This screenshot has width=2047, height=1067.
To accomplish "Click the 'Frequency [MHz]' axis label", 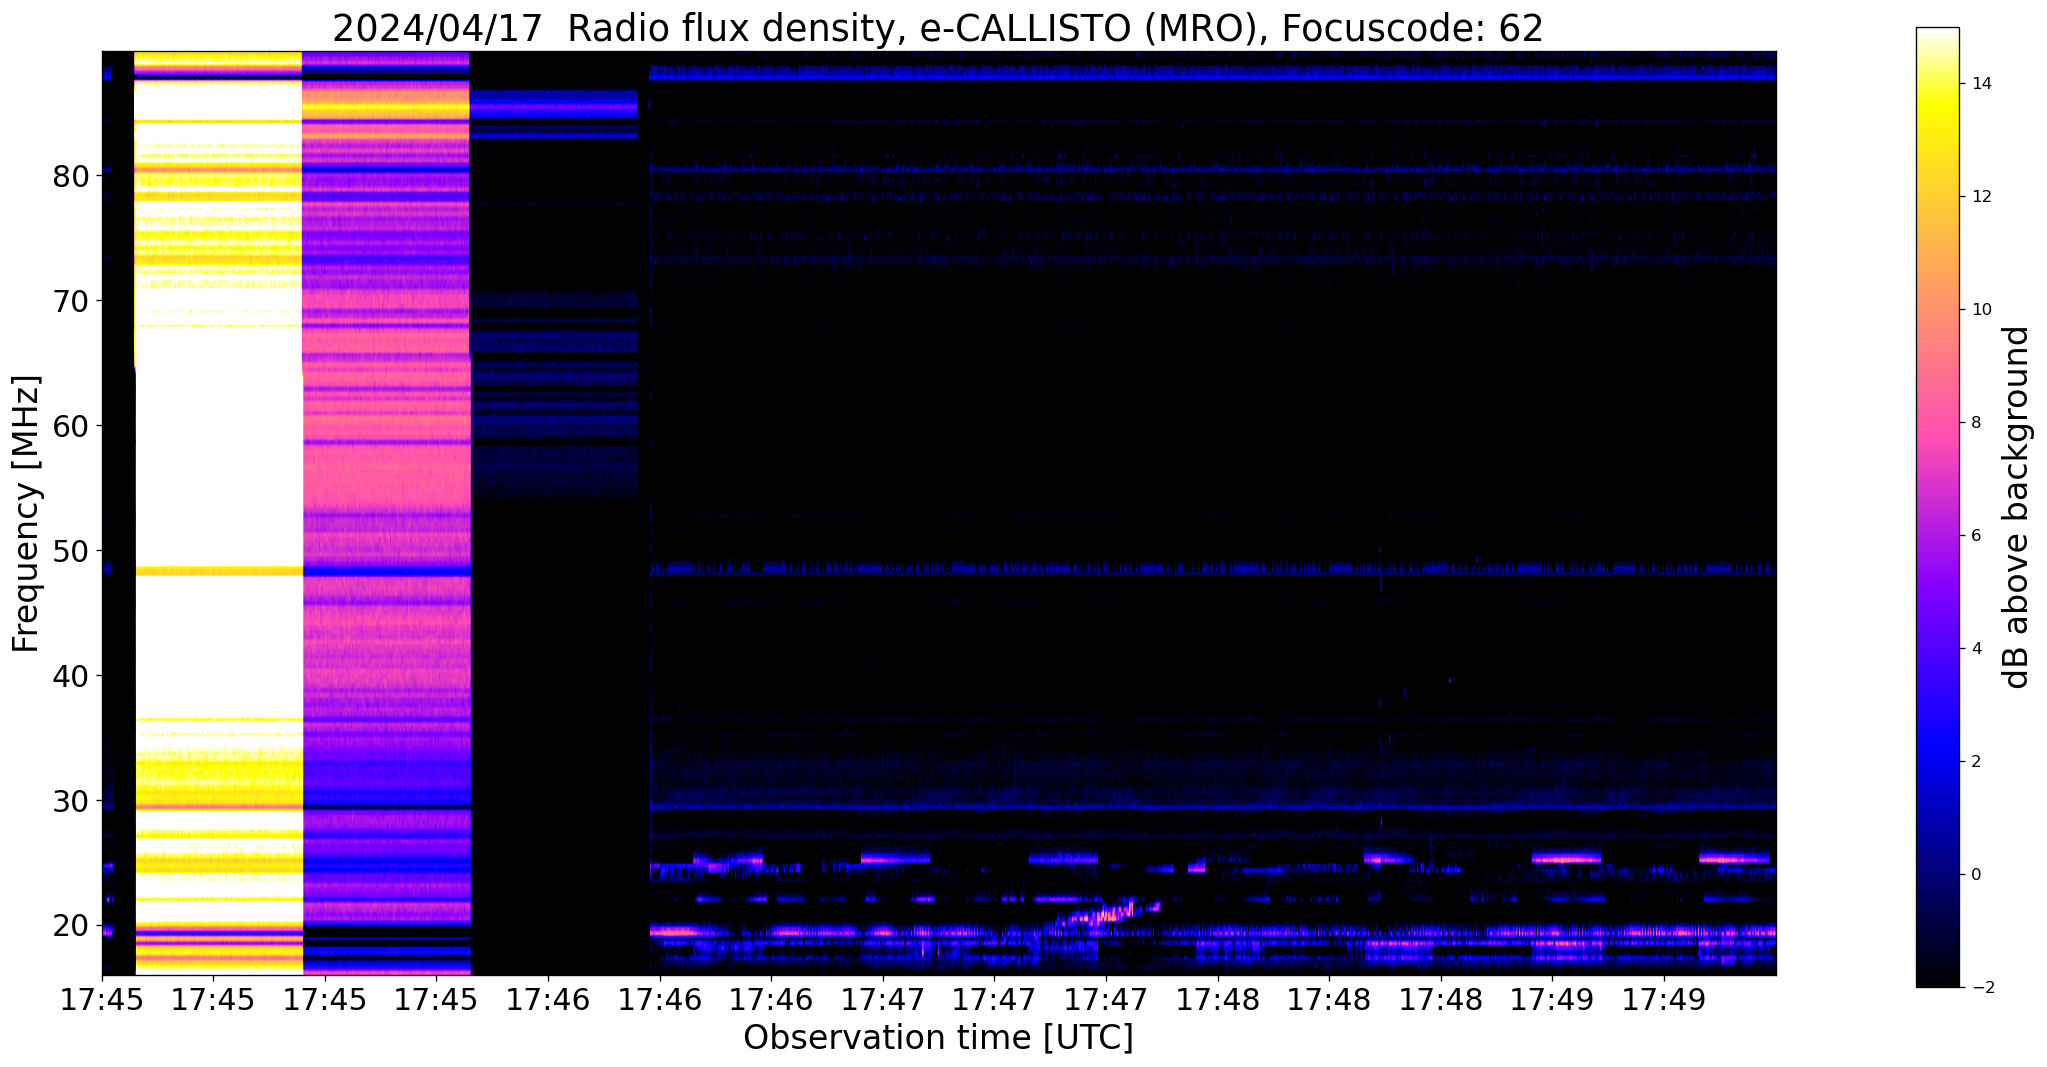I will [x=27, y=514].
